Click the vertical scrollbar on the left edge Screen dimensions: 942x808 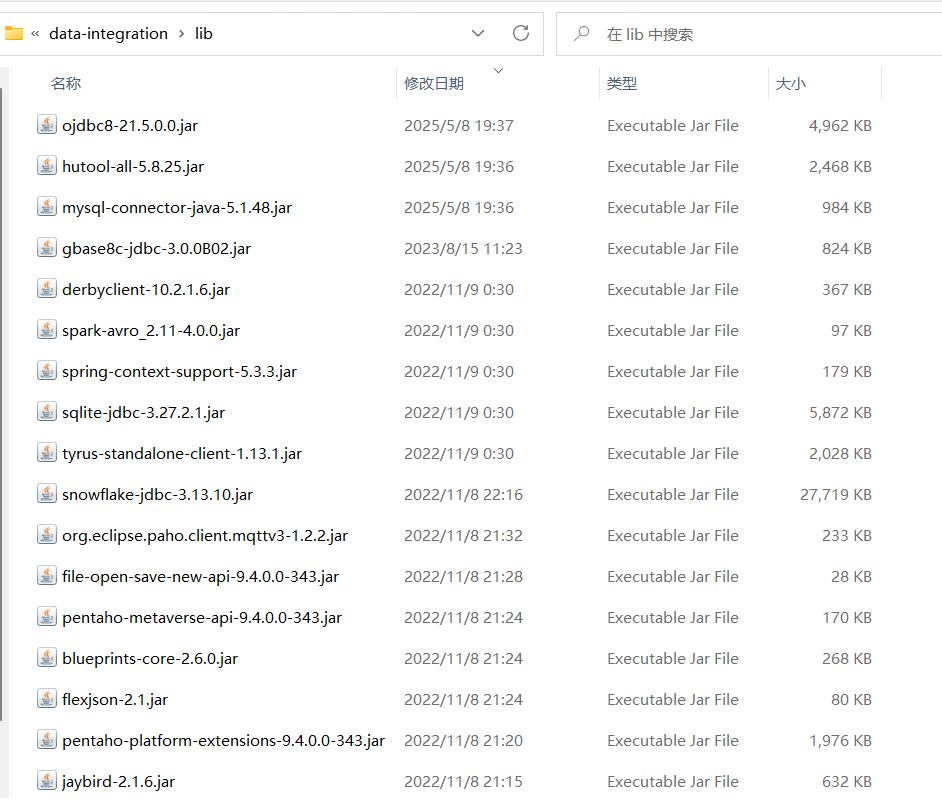point(3,402)
